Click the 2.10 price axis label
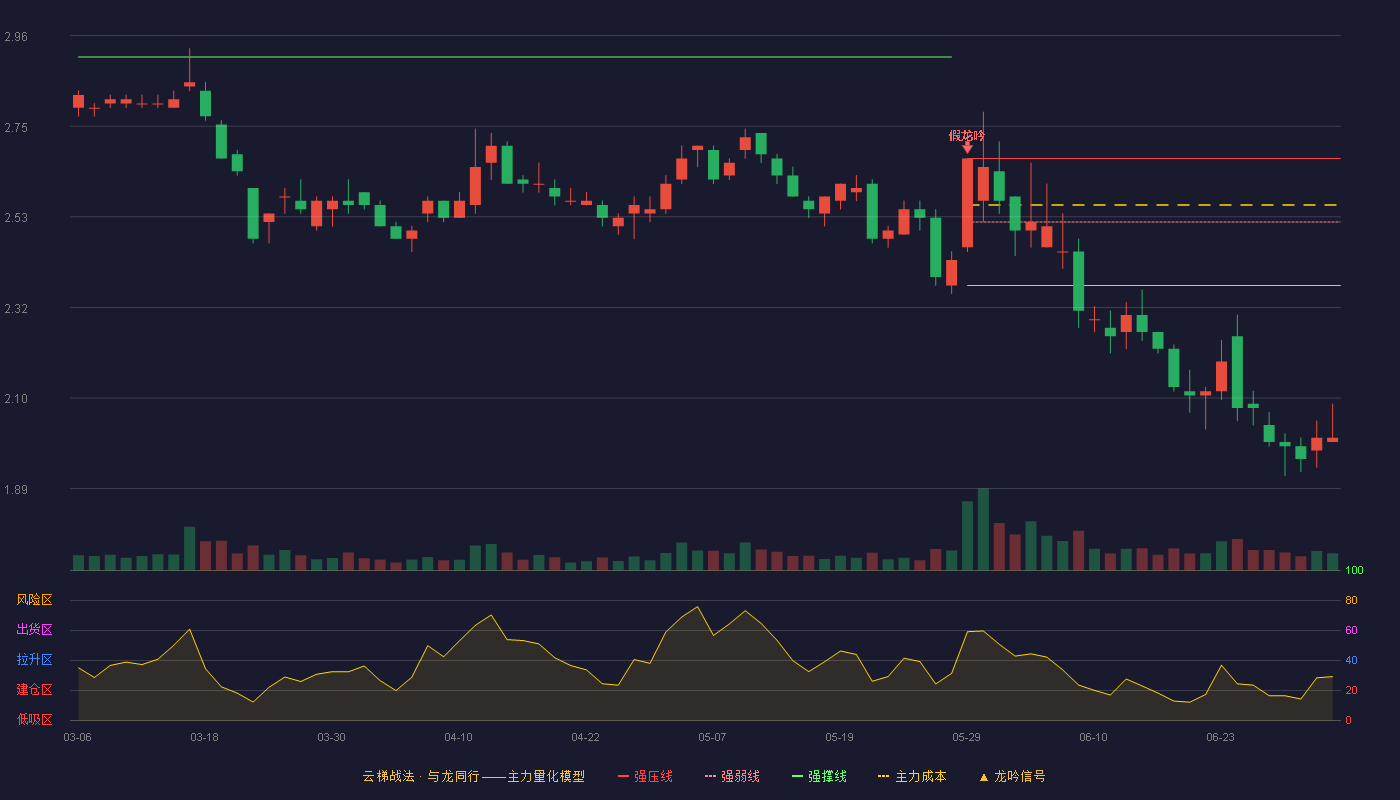1400x800 pixels. [16, 399]
